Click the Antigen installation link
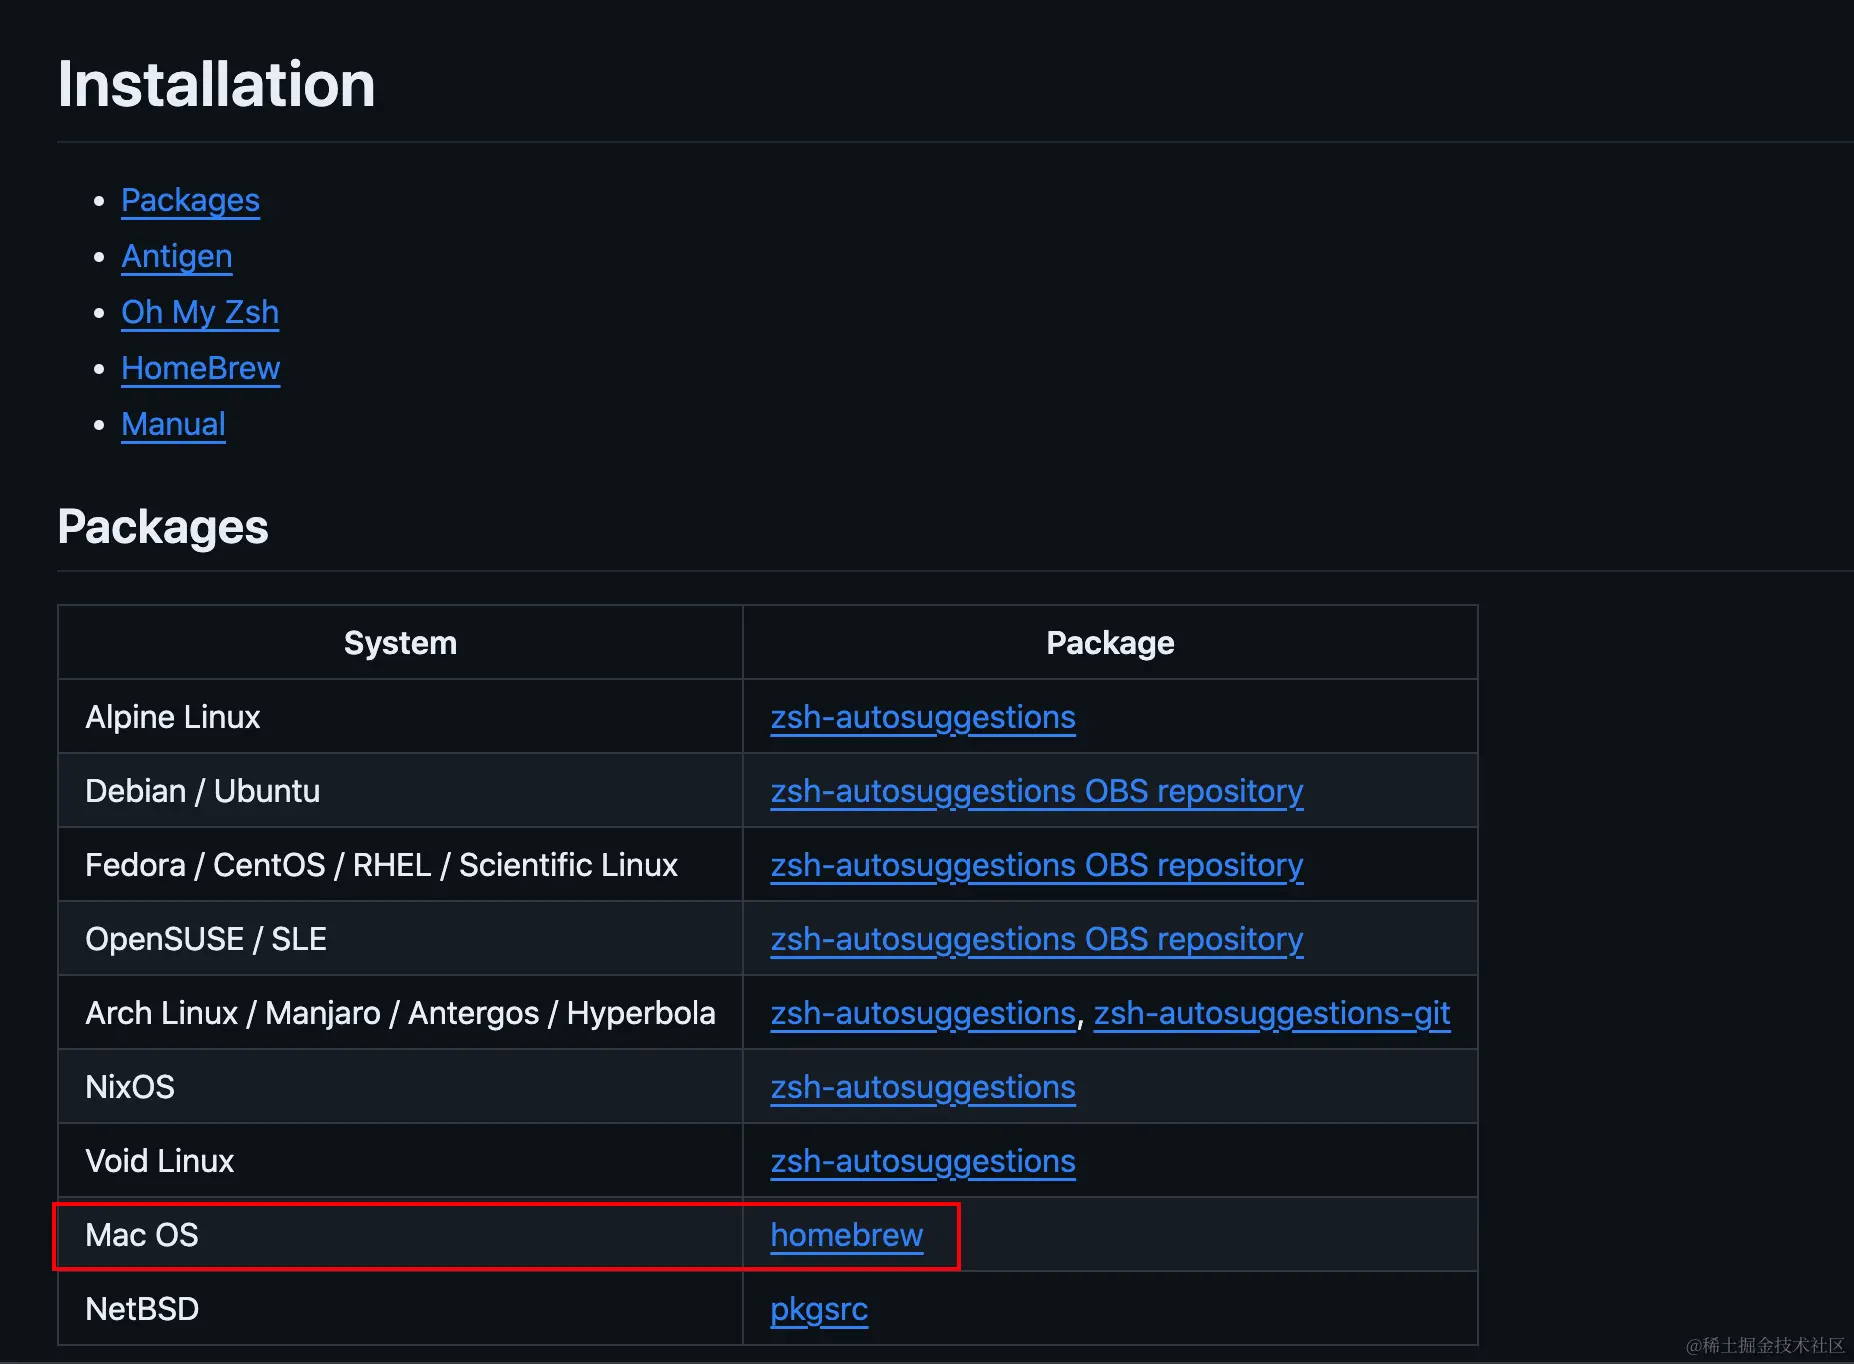The width and height of the screenshot is (1854, 1364). tap(176, 256)
